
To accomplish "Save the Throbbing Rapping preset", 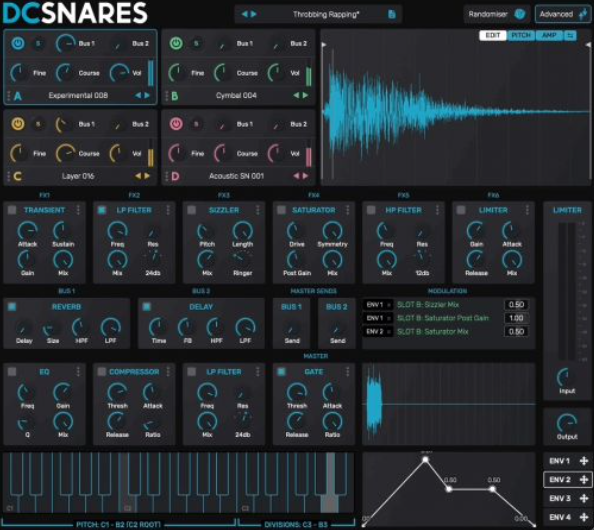I will [x=392, y=14].
